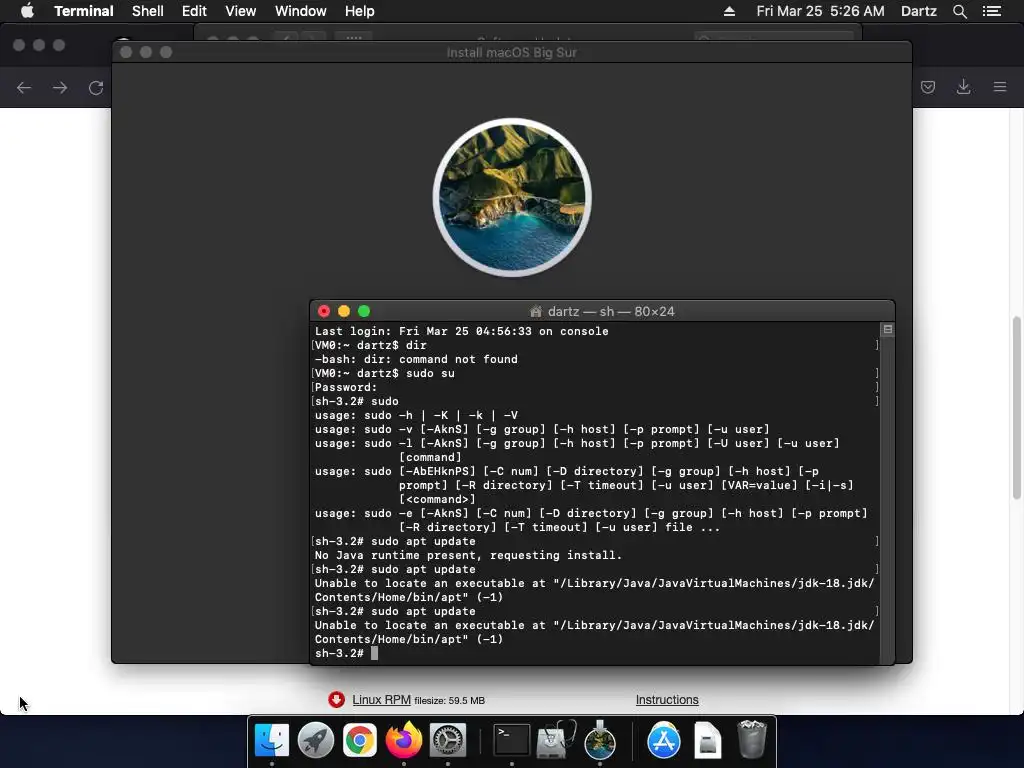Open Firefox from the Dock
The image size is (1024, 768).
point(404,739)
